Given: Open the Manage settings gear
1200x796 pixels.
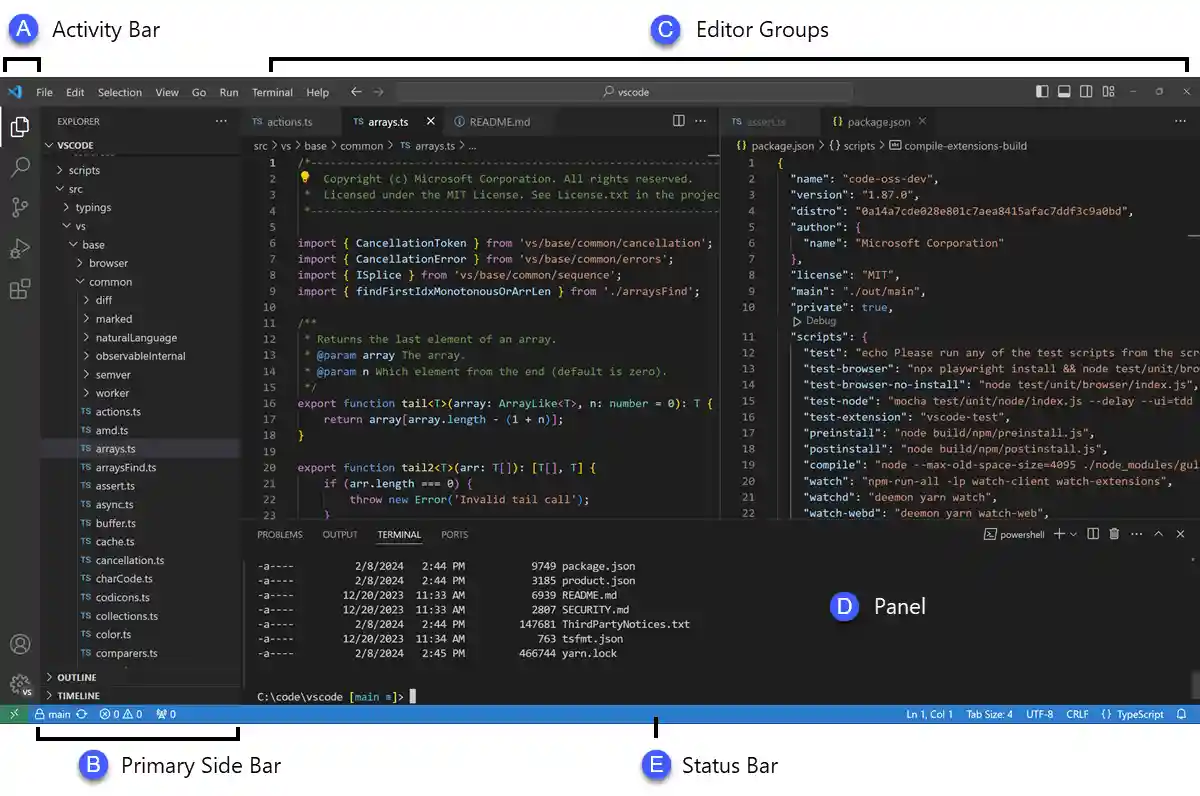Looking at the screenshot, I should click(x=21, y=684).
